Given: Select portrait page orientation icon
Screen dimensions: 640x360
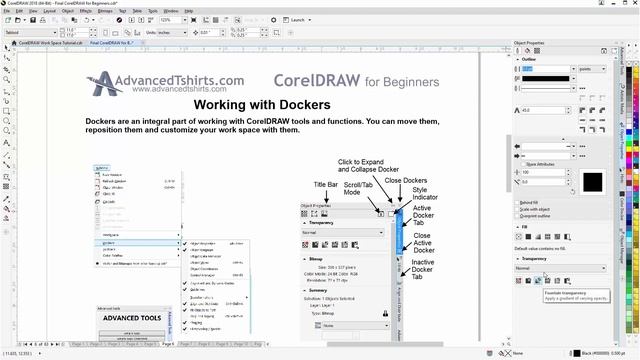Looking at the screenshot, I should pyautogui.click(x=106, y=32).
